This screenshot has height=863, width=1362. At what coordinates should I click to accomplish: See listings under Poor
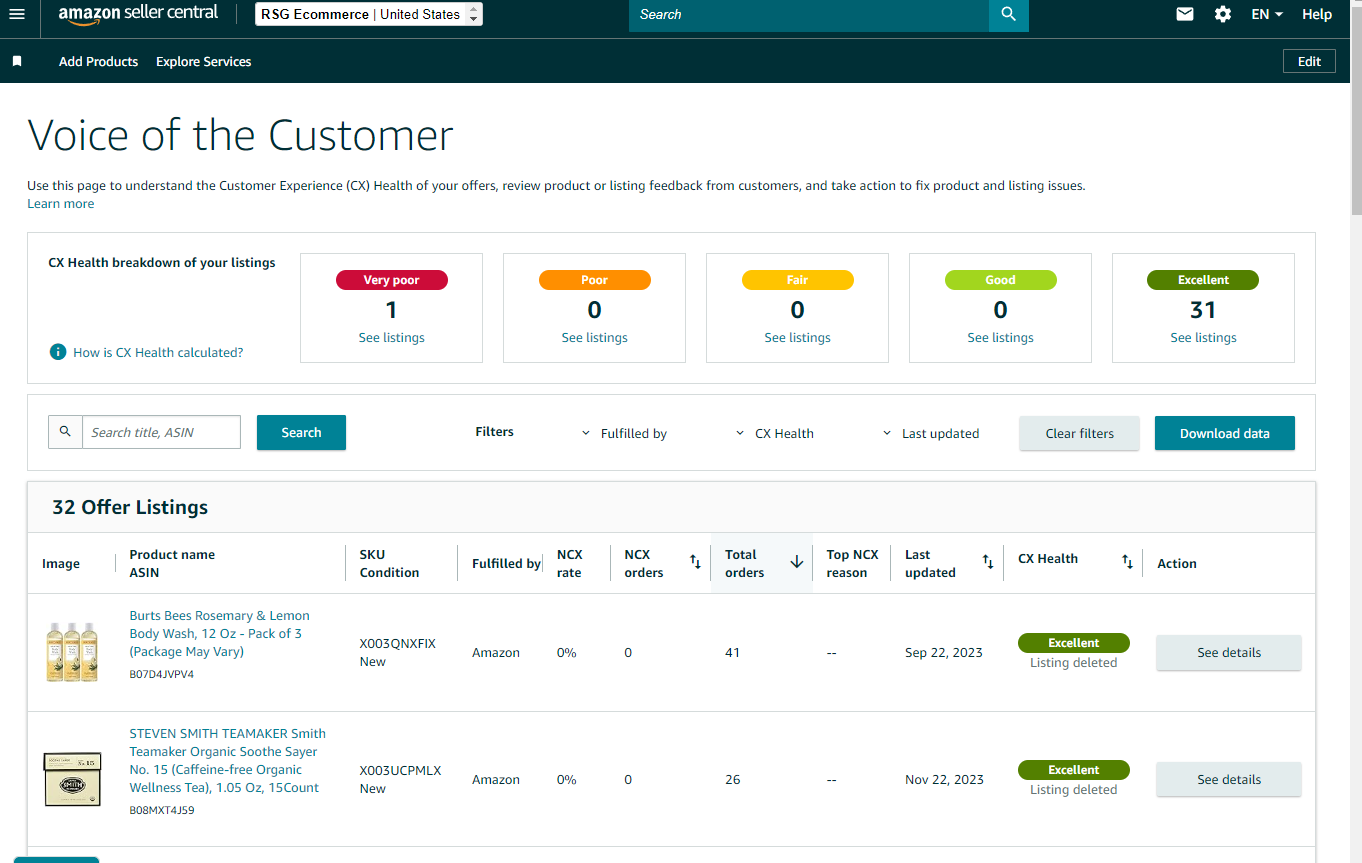[595, 338]
